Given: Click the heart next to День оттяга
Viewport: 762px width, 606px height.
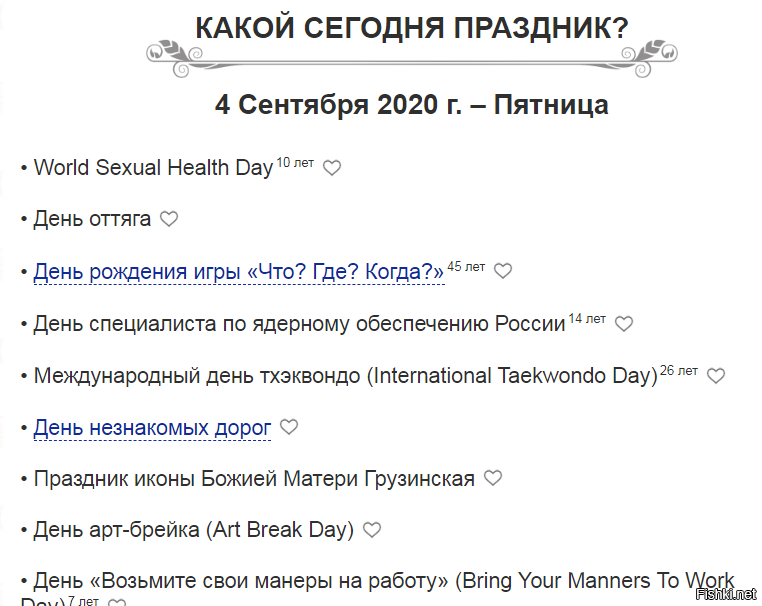Looking at the screenshot, I should tap(169, 218).
